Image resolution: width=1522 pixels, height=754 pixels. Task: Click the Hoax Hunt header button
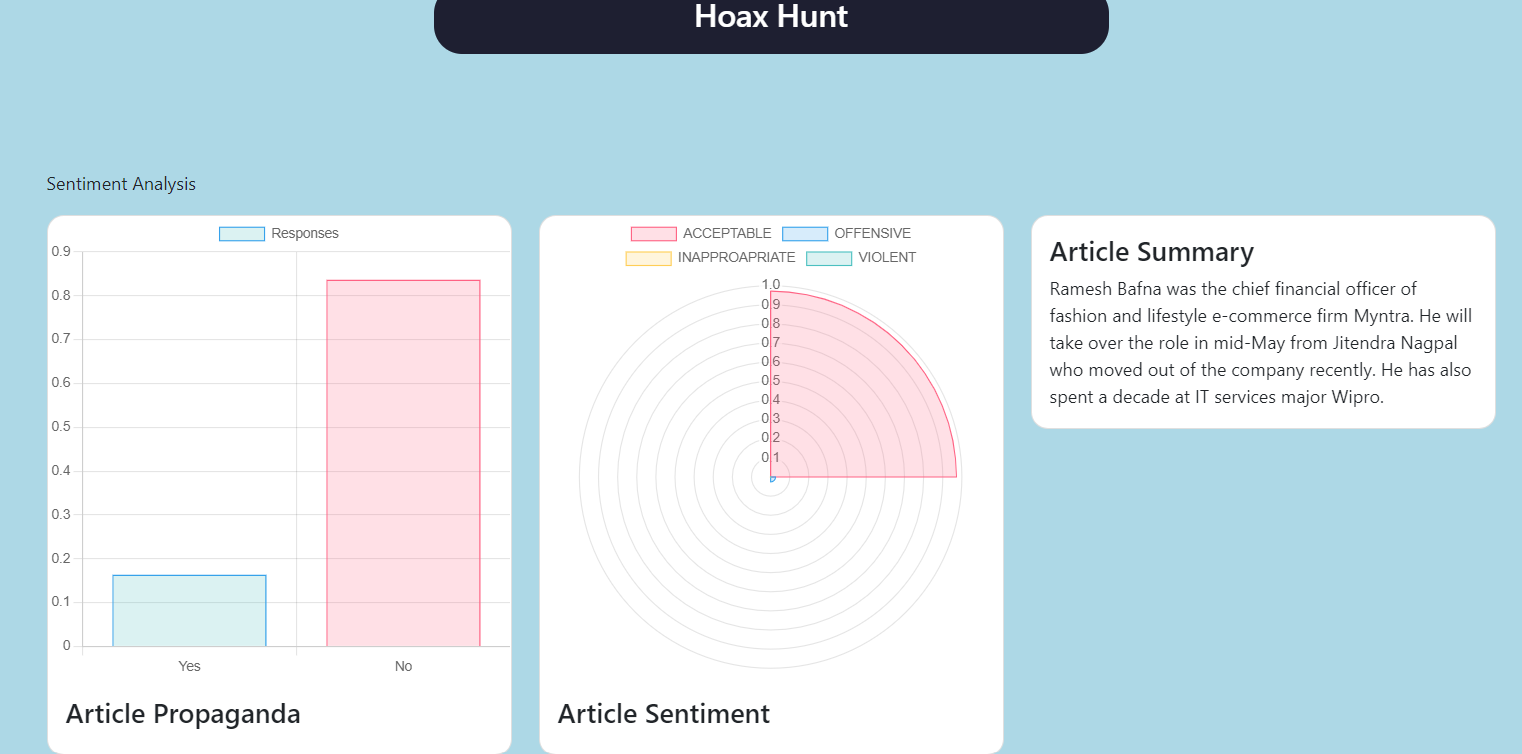tap(771, 17)
